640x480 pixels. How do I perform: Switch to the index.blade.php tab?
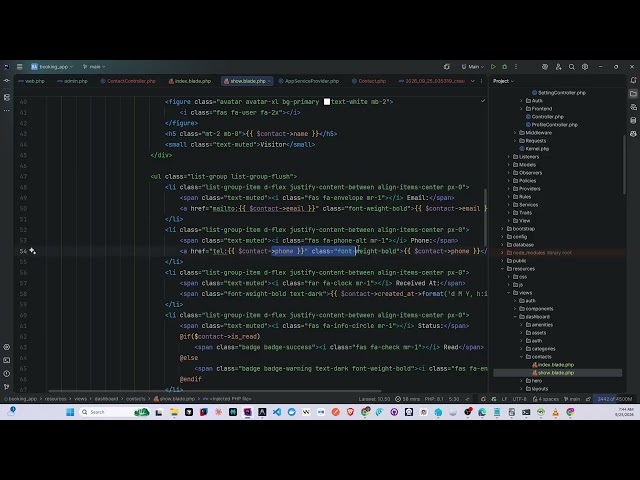190,81
